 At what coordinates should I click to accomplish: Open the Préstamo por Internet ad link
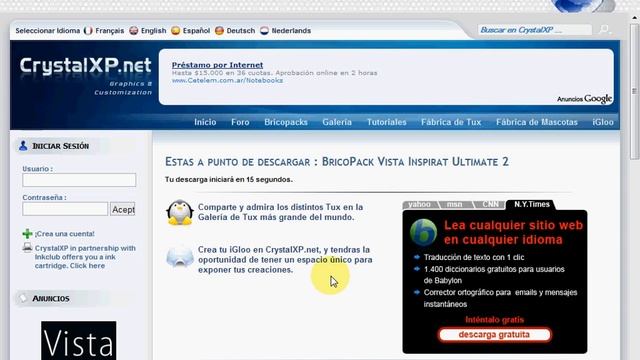coord(217,65)
